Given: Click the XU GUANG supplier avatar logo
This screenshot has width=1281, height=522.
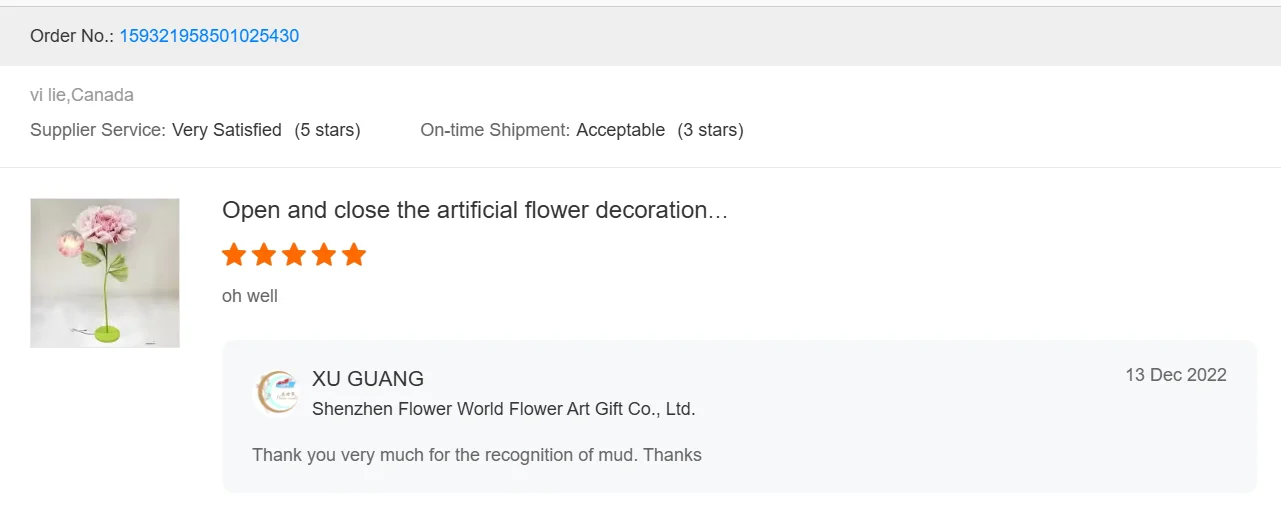Looking at the screenshot, I should click(x=276, y=393).
